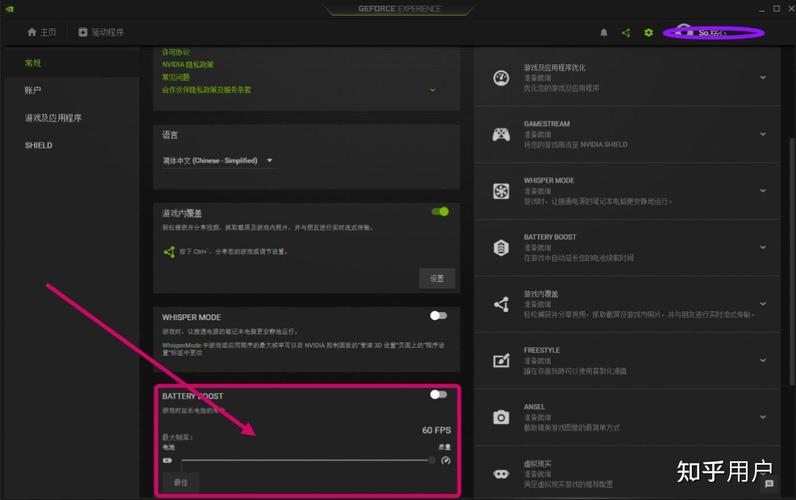
Task: Switch to the 驱动程序 drivers tab
Action: coord(101,32)
